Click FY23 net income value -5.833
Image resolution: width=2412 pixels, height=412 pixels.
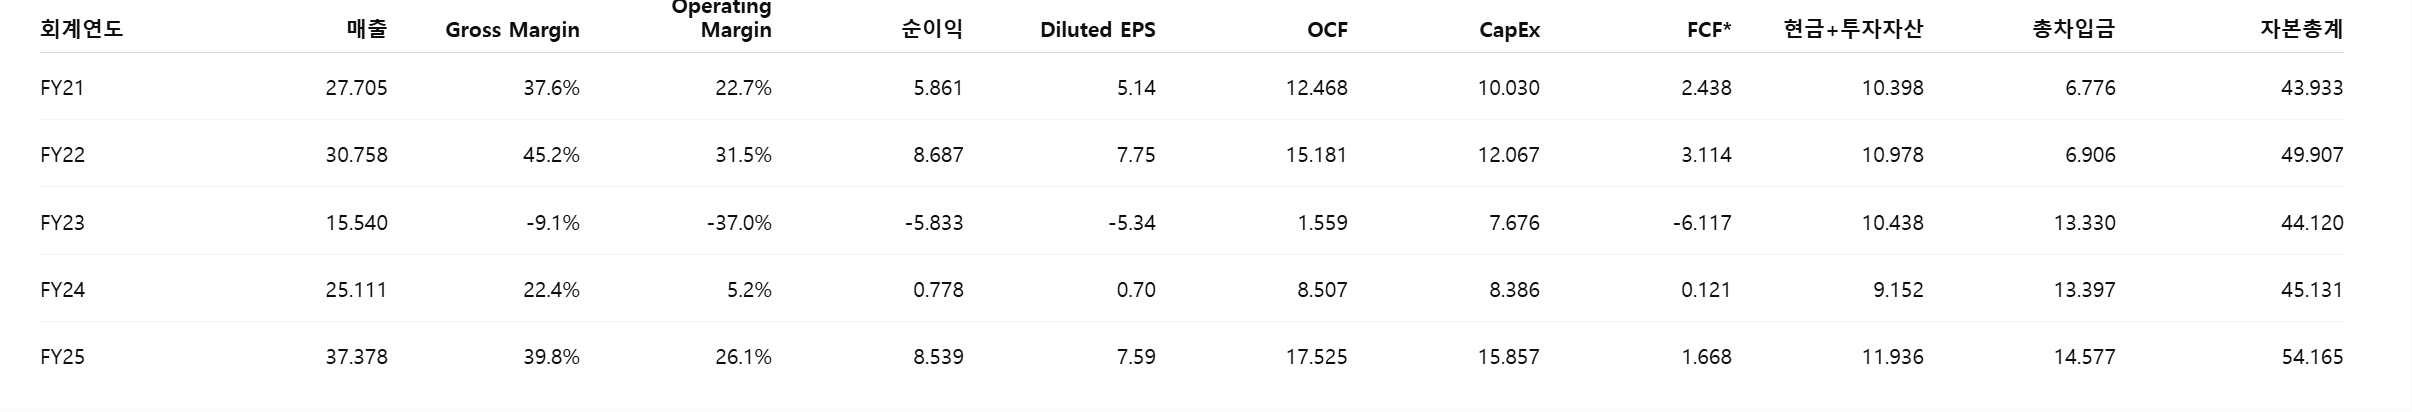point(934,223)
